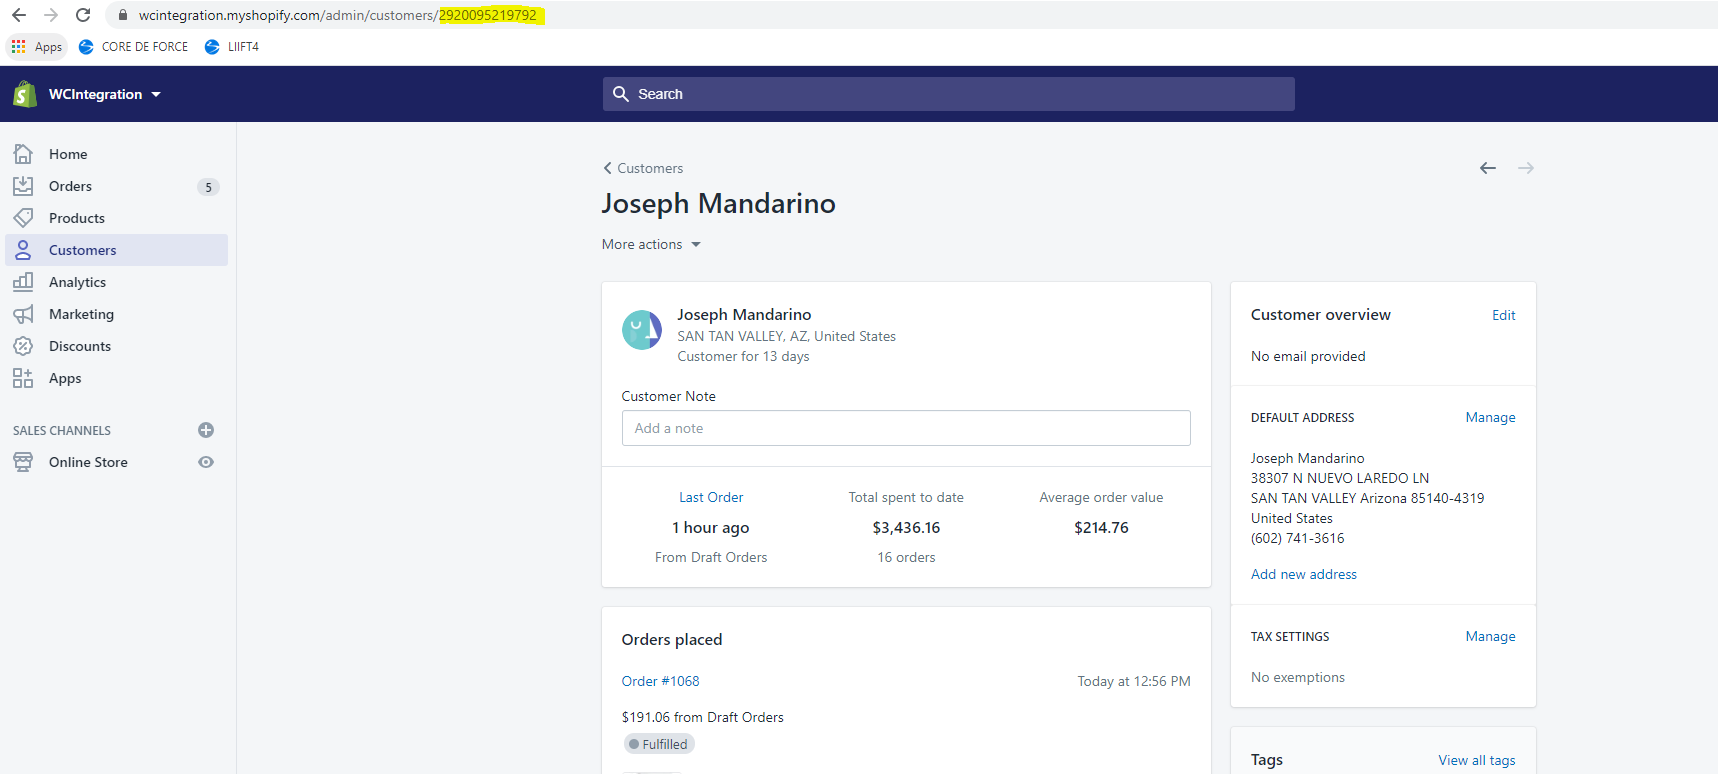Click the Apps grid icon in sidebar

pos(23,378)
